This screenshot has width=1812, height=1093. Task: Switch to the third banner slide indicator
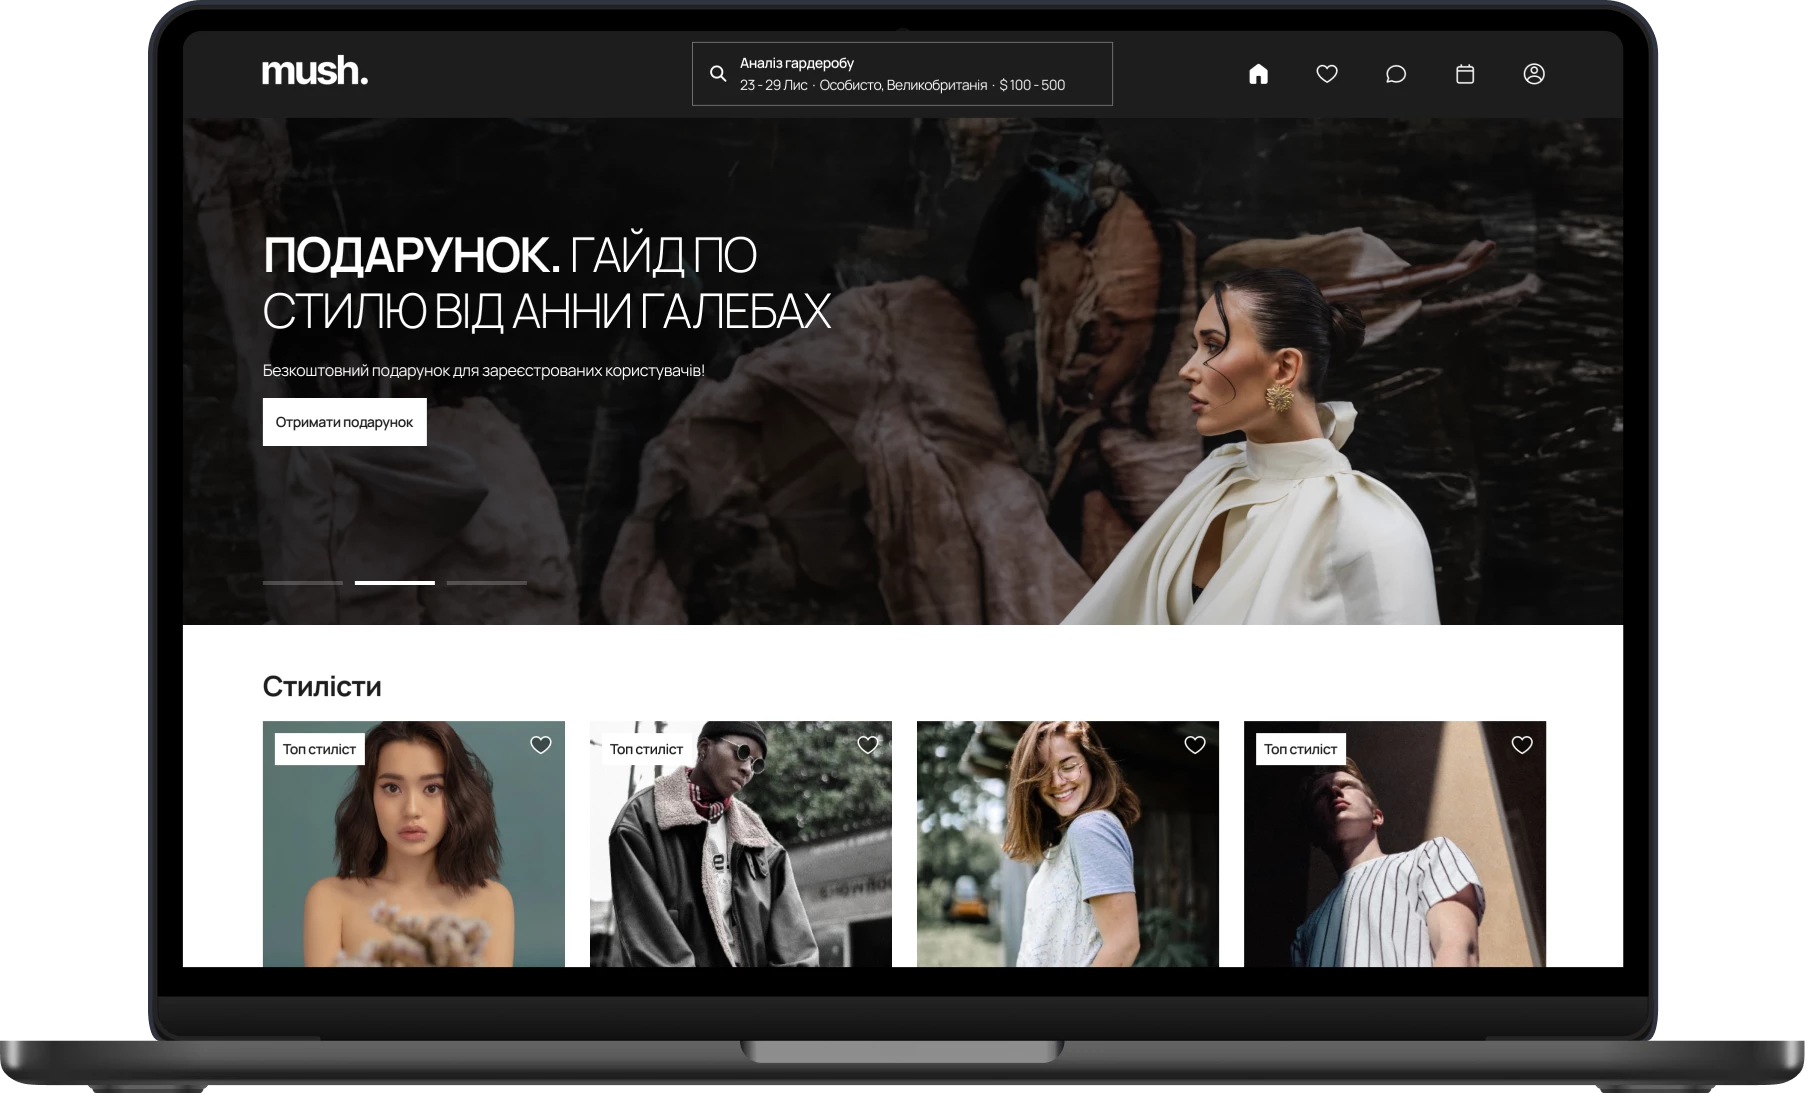click(486, 582)
